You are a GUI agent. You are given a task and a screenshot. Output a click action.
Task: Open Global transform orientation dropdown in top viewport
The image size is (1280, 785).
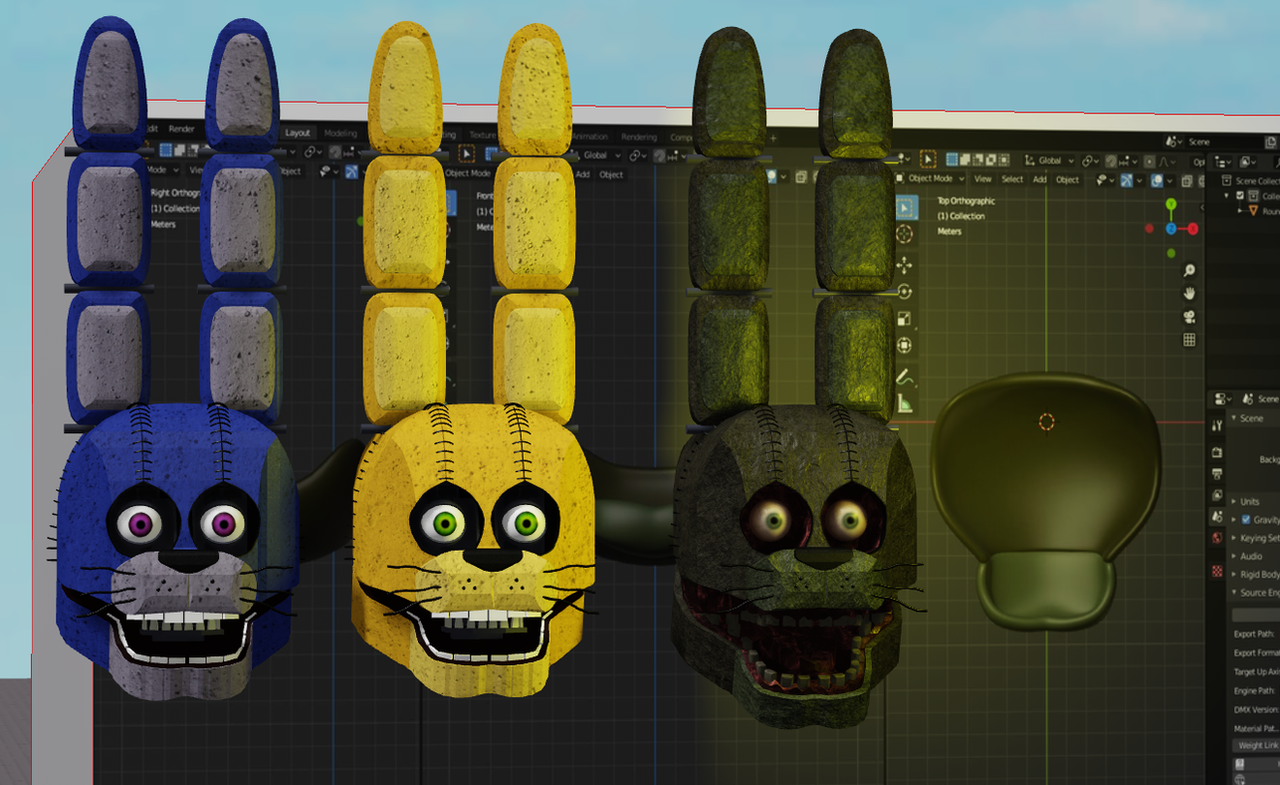pyautogui.click(x=1049, y=160)
